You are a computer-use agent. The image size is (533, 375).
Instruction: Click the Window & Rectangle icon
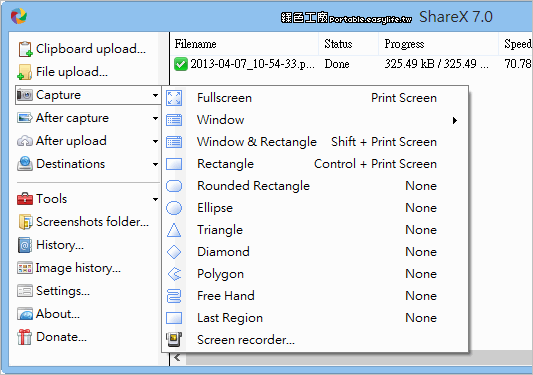(x=174, y=142)
